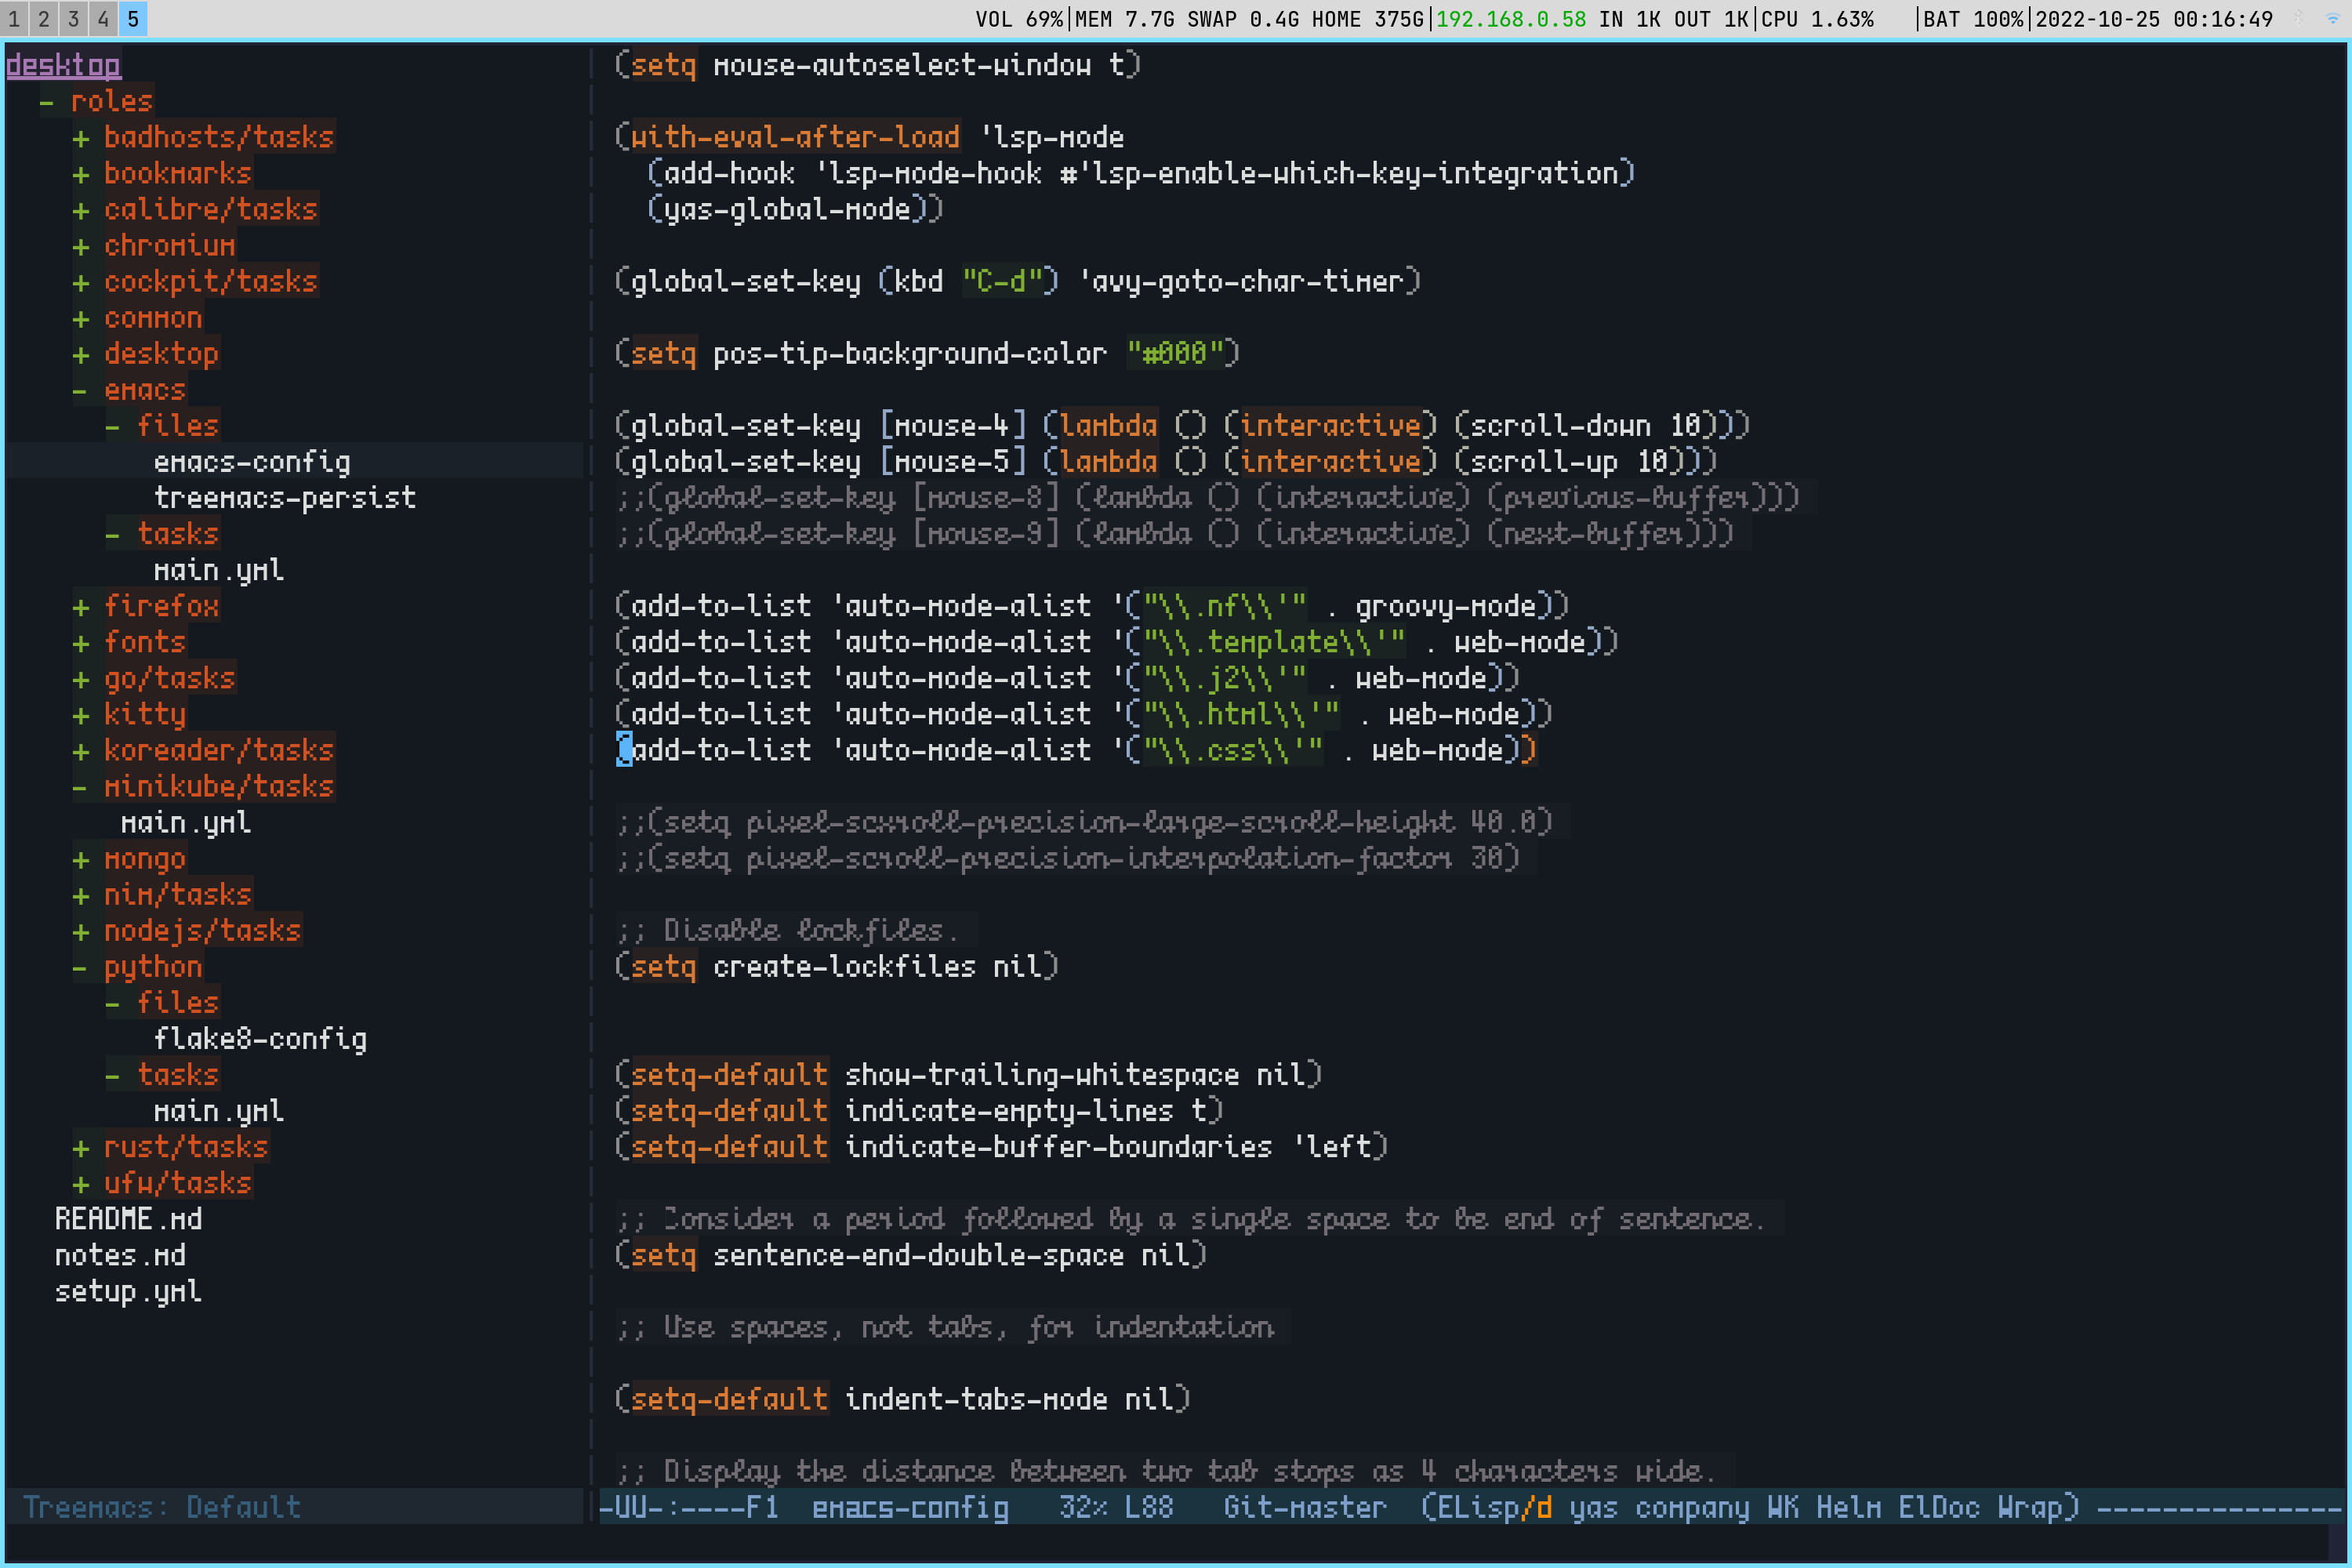Expand the chromium folder plus icon
2352x1568 pixels.
click(81, 246)
